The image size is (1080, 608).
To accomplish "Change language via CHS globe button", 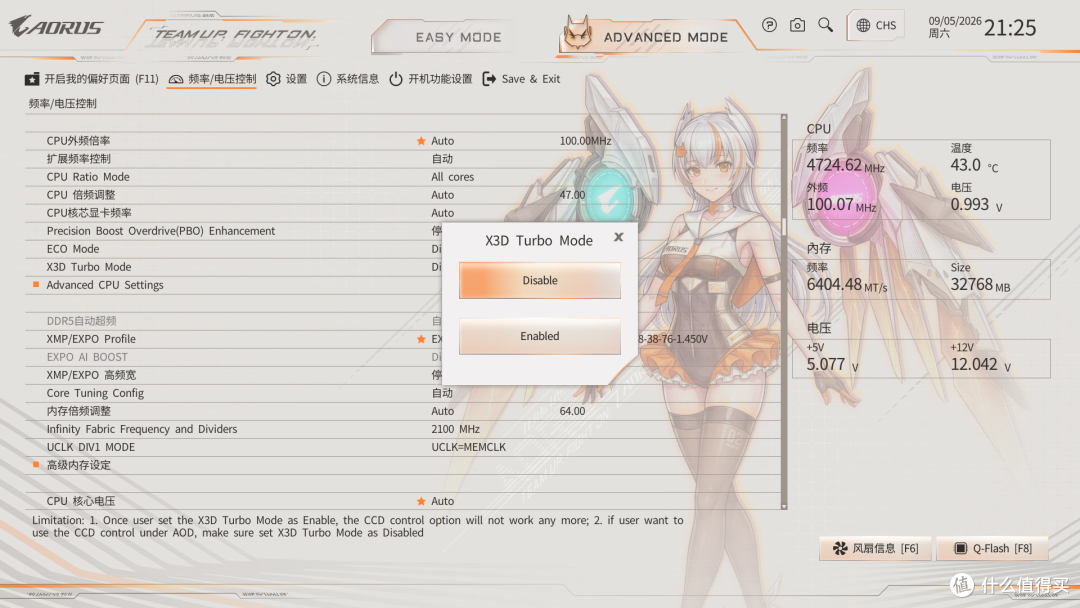I will pos(876,25).
